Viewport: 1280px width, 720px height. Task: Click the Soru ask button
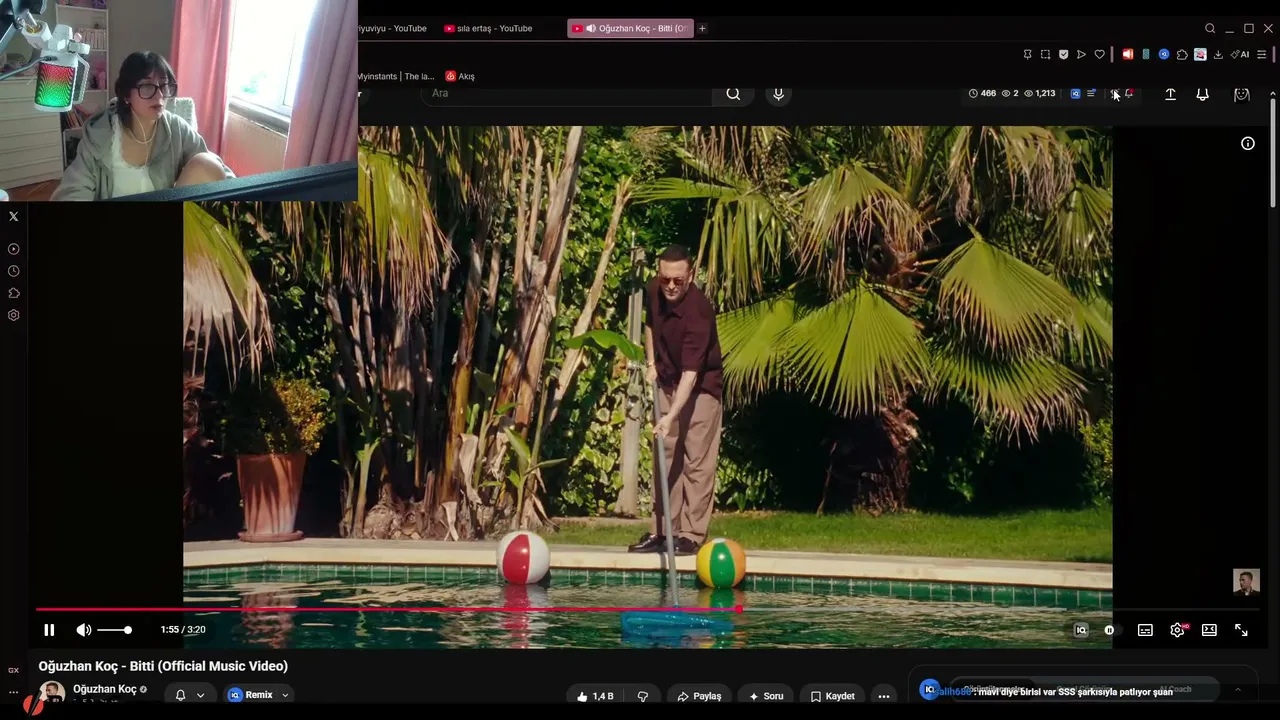[x=766, y=696]
